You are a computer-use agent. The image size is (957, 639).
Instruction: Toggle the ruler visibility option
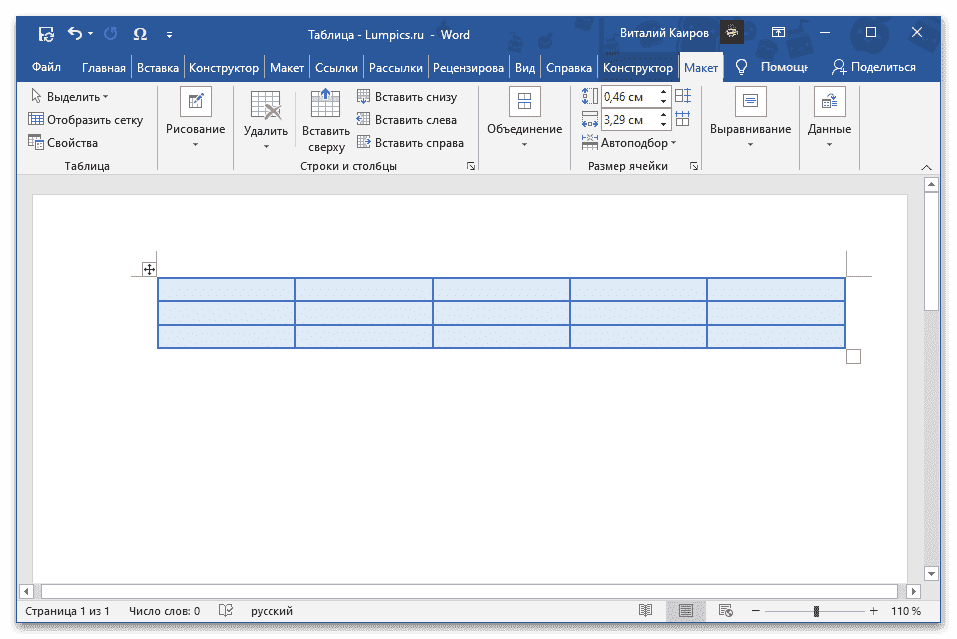(x=525, y=67)
